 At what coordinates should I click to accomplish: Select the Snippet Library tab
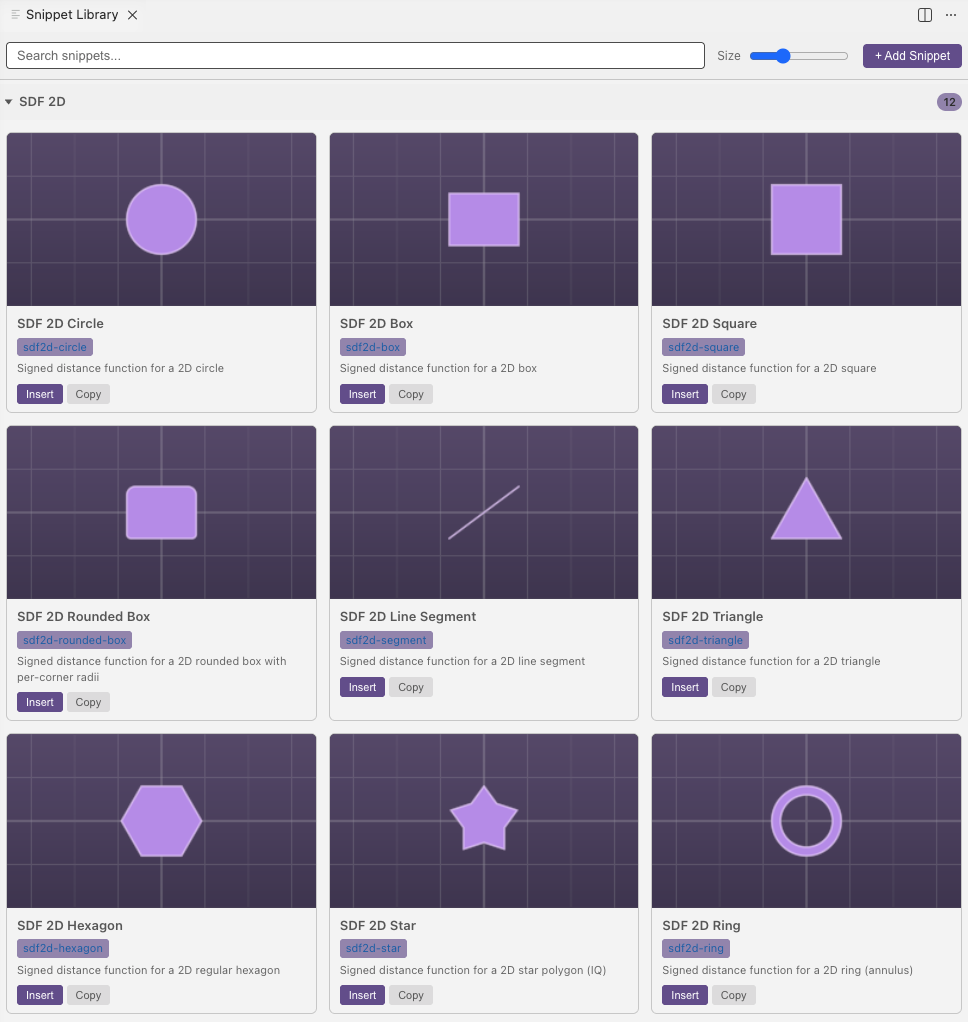pos(72,15)
